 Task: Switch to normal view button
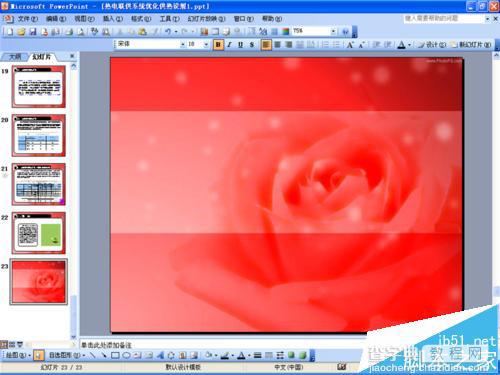tap(4, 344)
